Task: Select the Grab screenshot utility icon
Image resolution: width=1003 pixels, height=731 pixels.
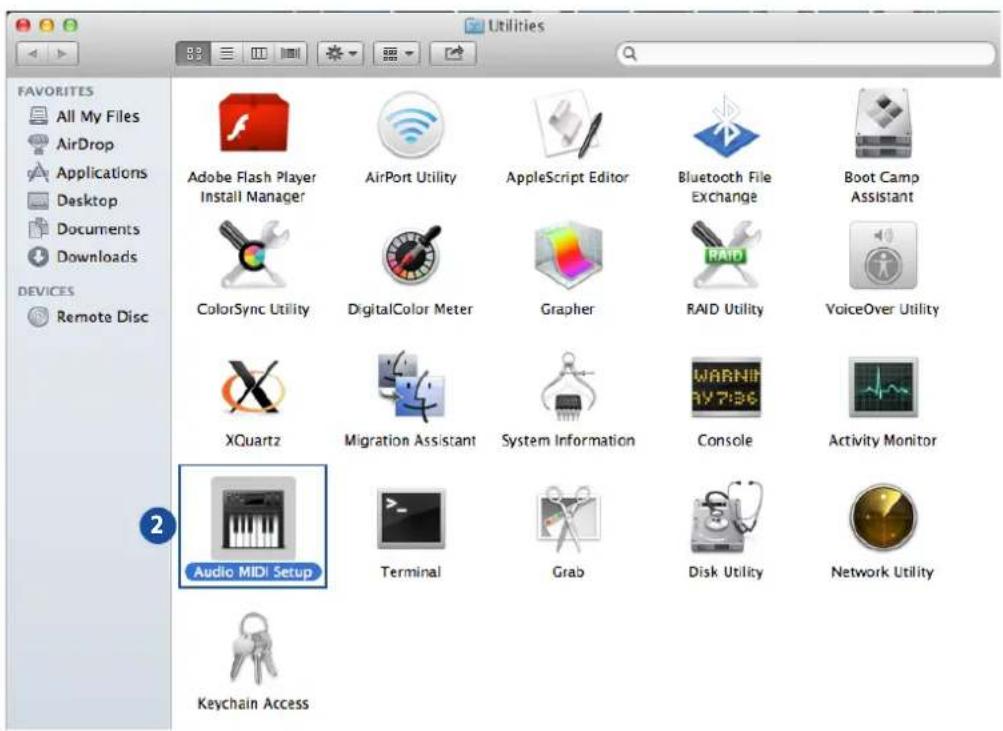Action: pyautogui.click(x=568, y=519)
